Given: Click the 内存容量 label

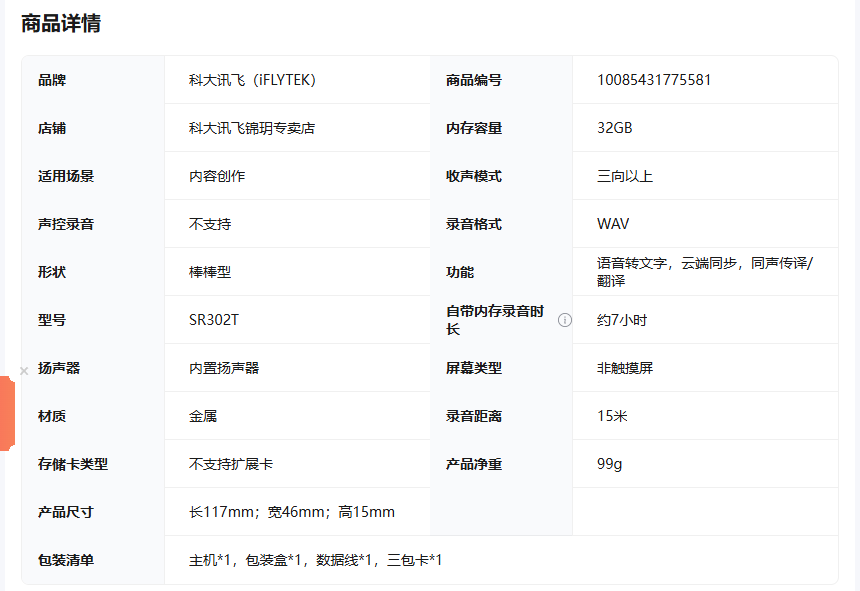Looking at the screenshot, I should tap(474, 128).
